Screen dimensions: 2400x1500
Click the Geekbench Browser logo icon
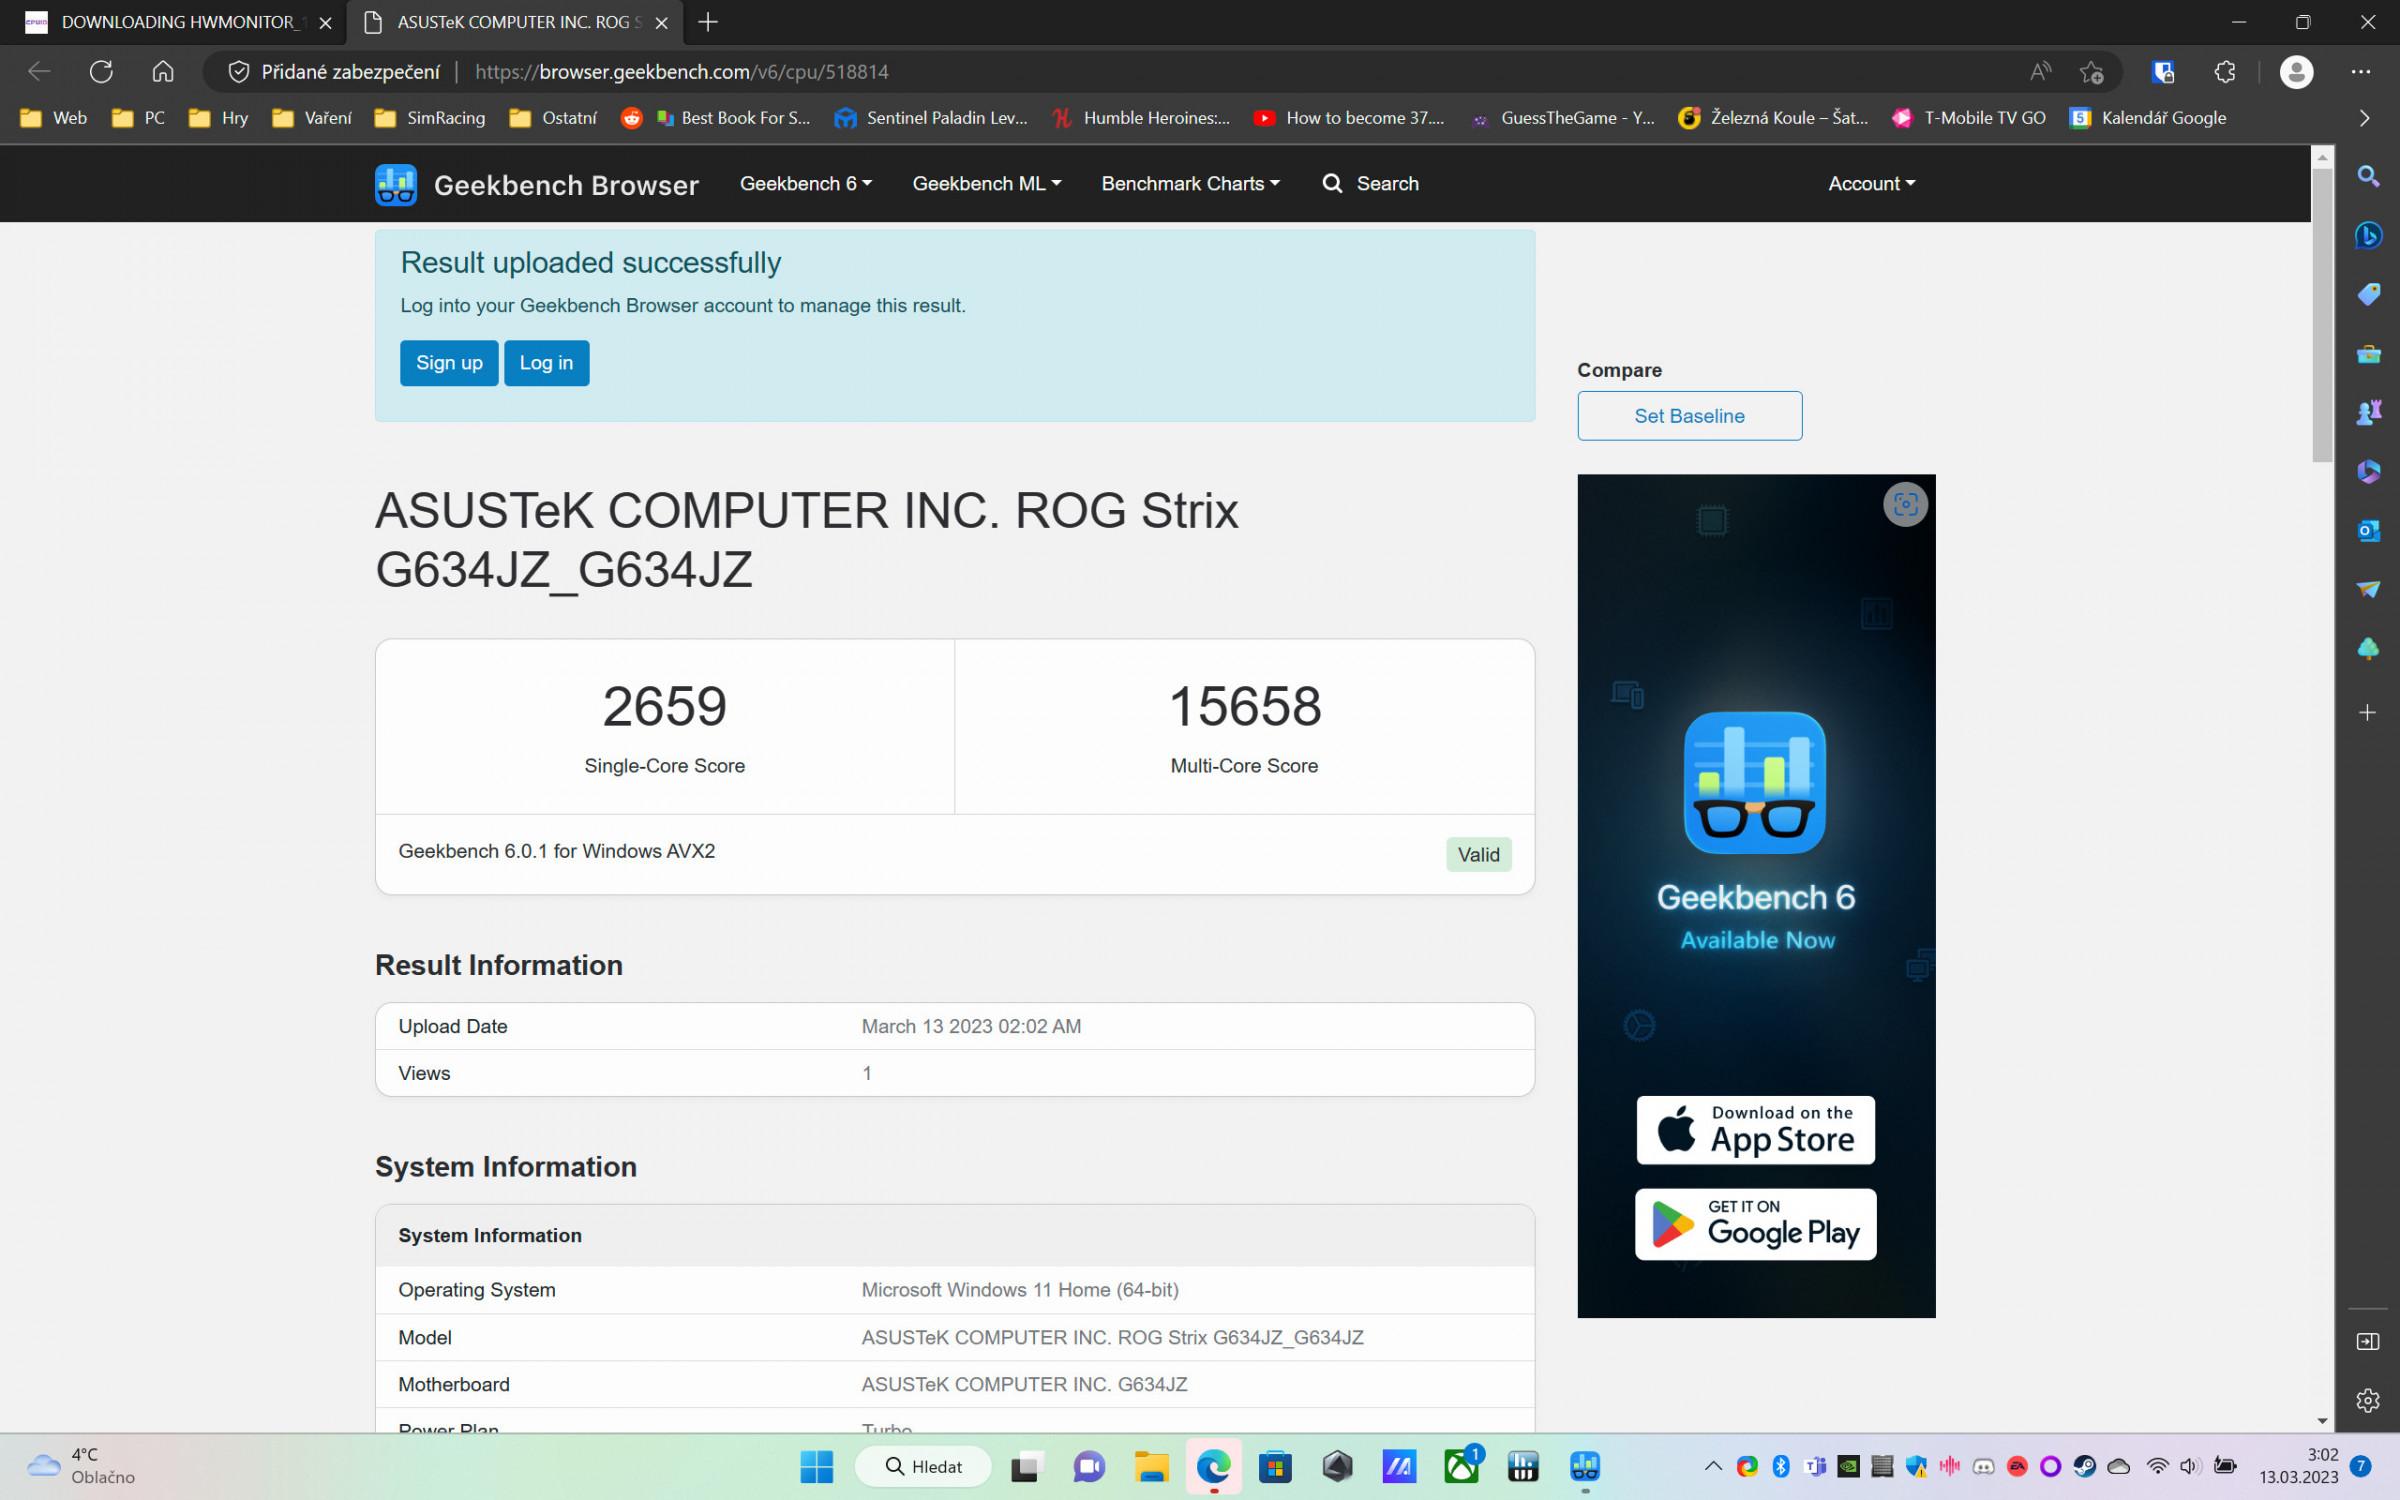click(395, 185)
